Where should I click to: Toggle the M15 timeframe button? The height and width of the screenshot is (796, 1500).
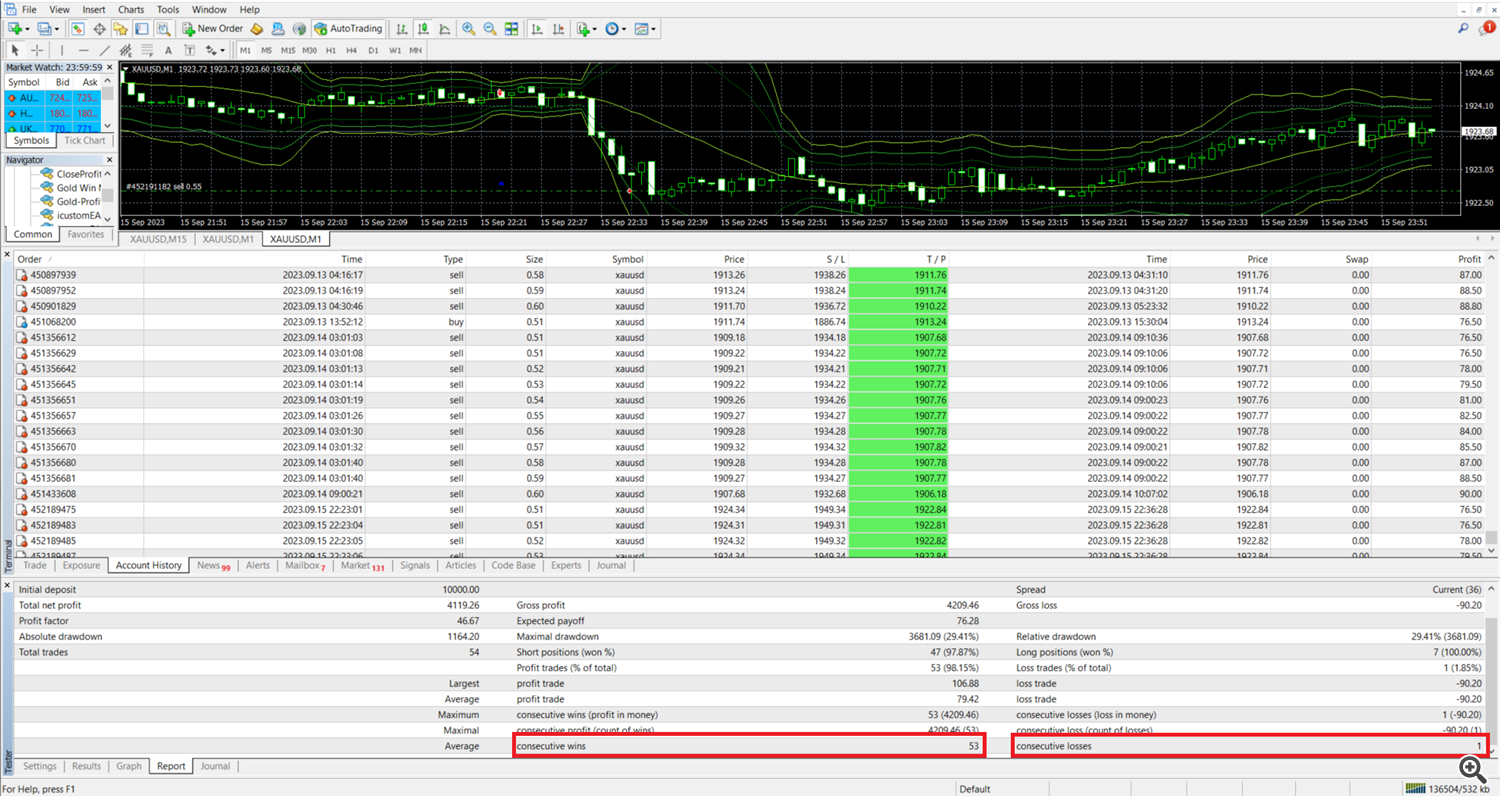tap(288, 50)
